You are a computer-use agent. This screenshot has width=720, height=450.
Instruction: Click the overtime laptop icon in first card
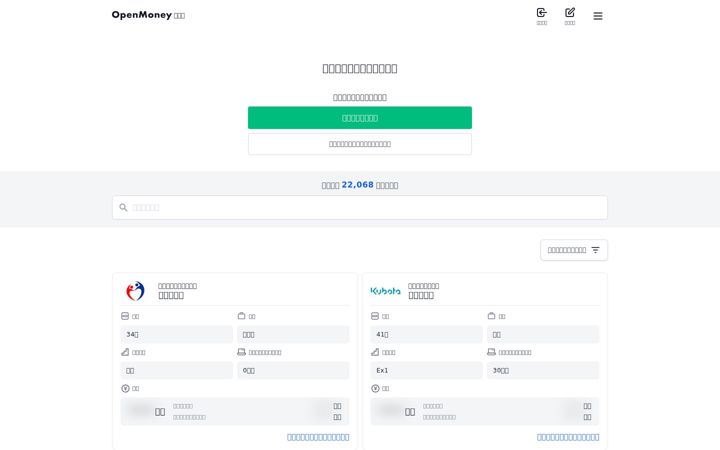point(242,352)
